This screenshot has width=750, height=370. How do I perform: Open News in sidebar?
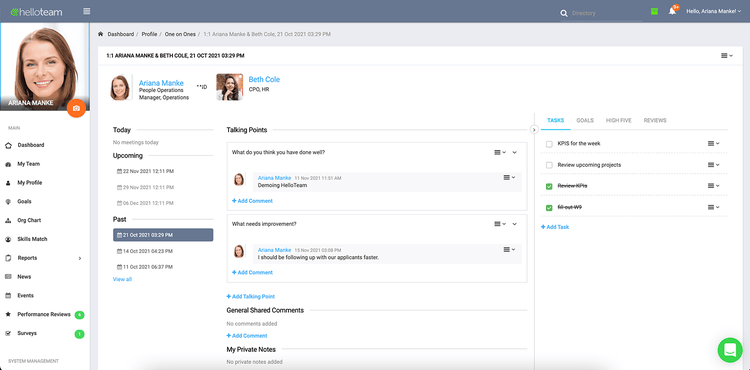tap(24, 277)
